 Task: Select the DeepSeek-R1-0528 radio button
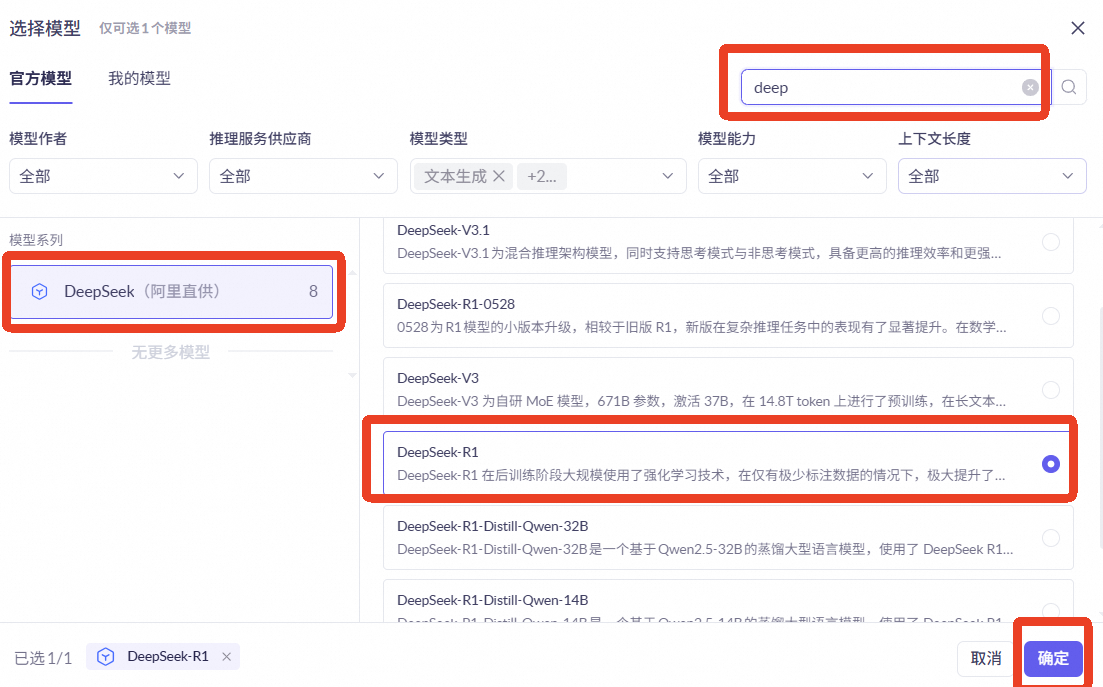(x=1050, y=316)
